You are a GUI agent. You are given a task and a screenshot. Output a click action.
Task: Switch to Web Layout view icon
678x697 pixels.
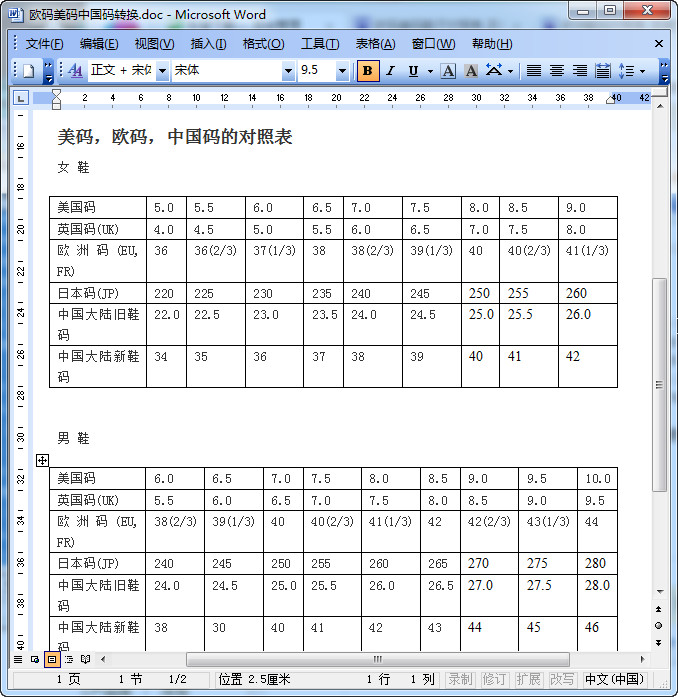click(35, 659)
